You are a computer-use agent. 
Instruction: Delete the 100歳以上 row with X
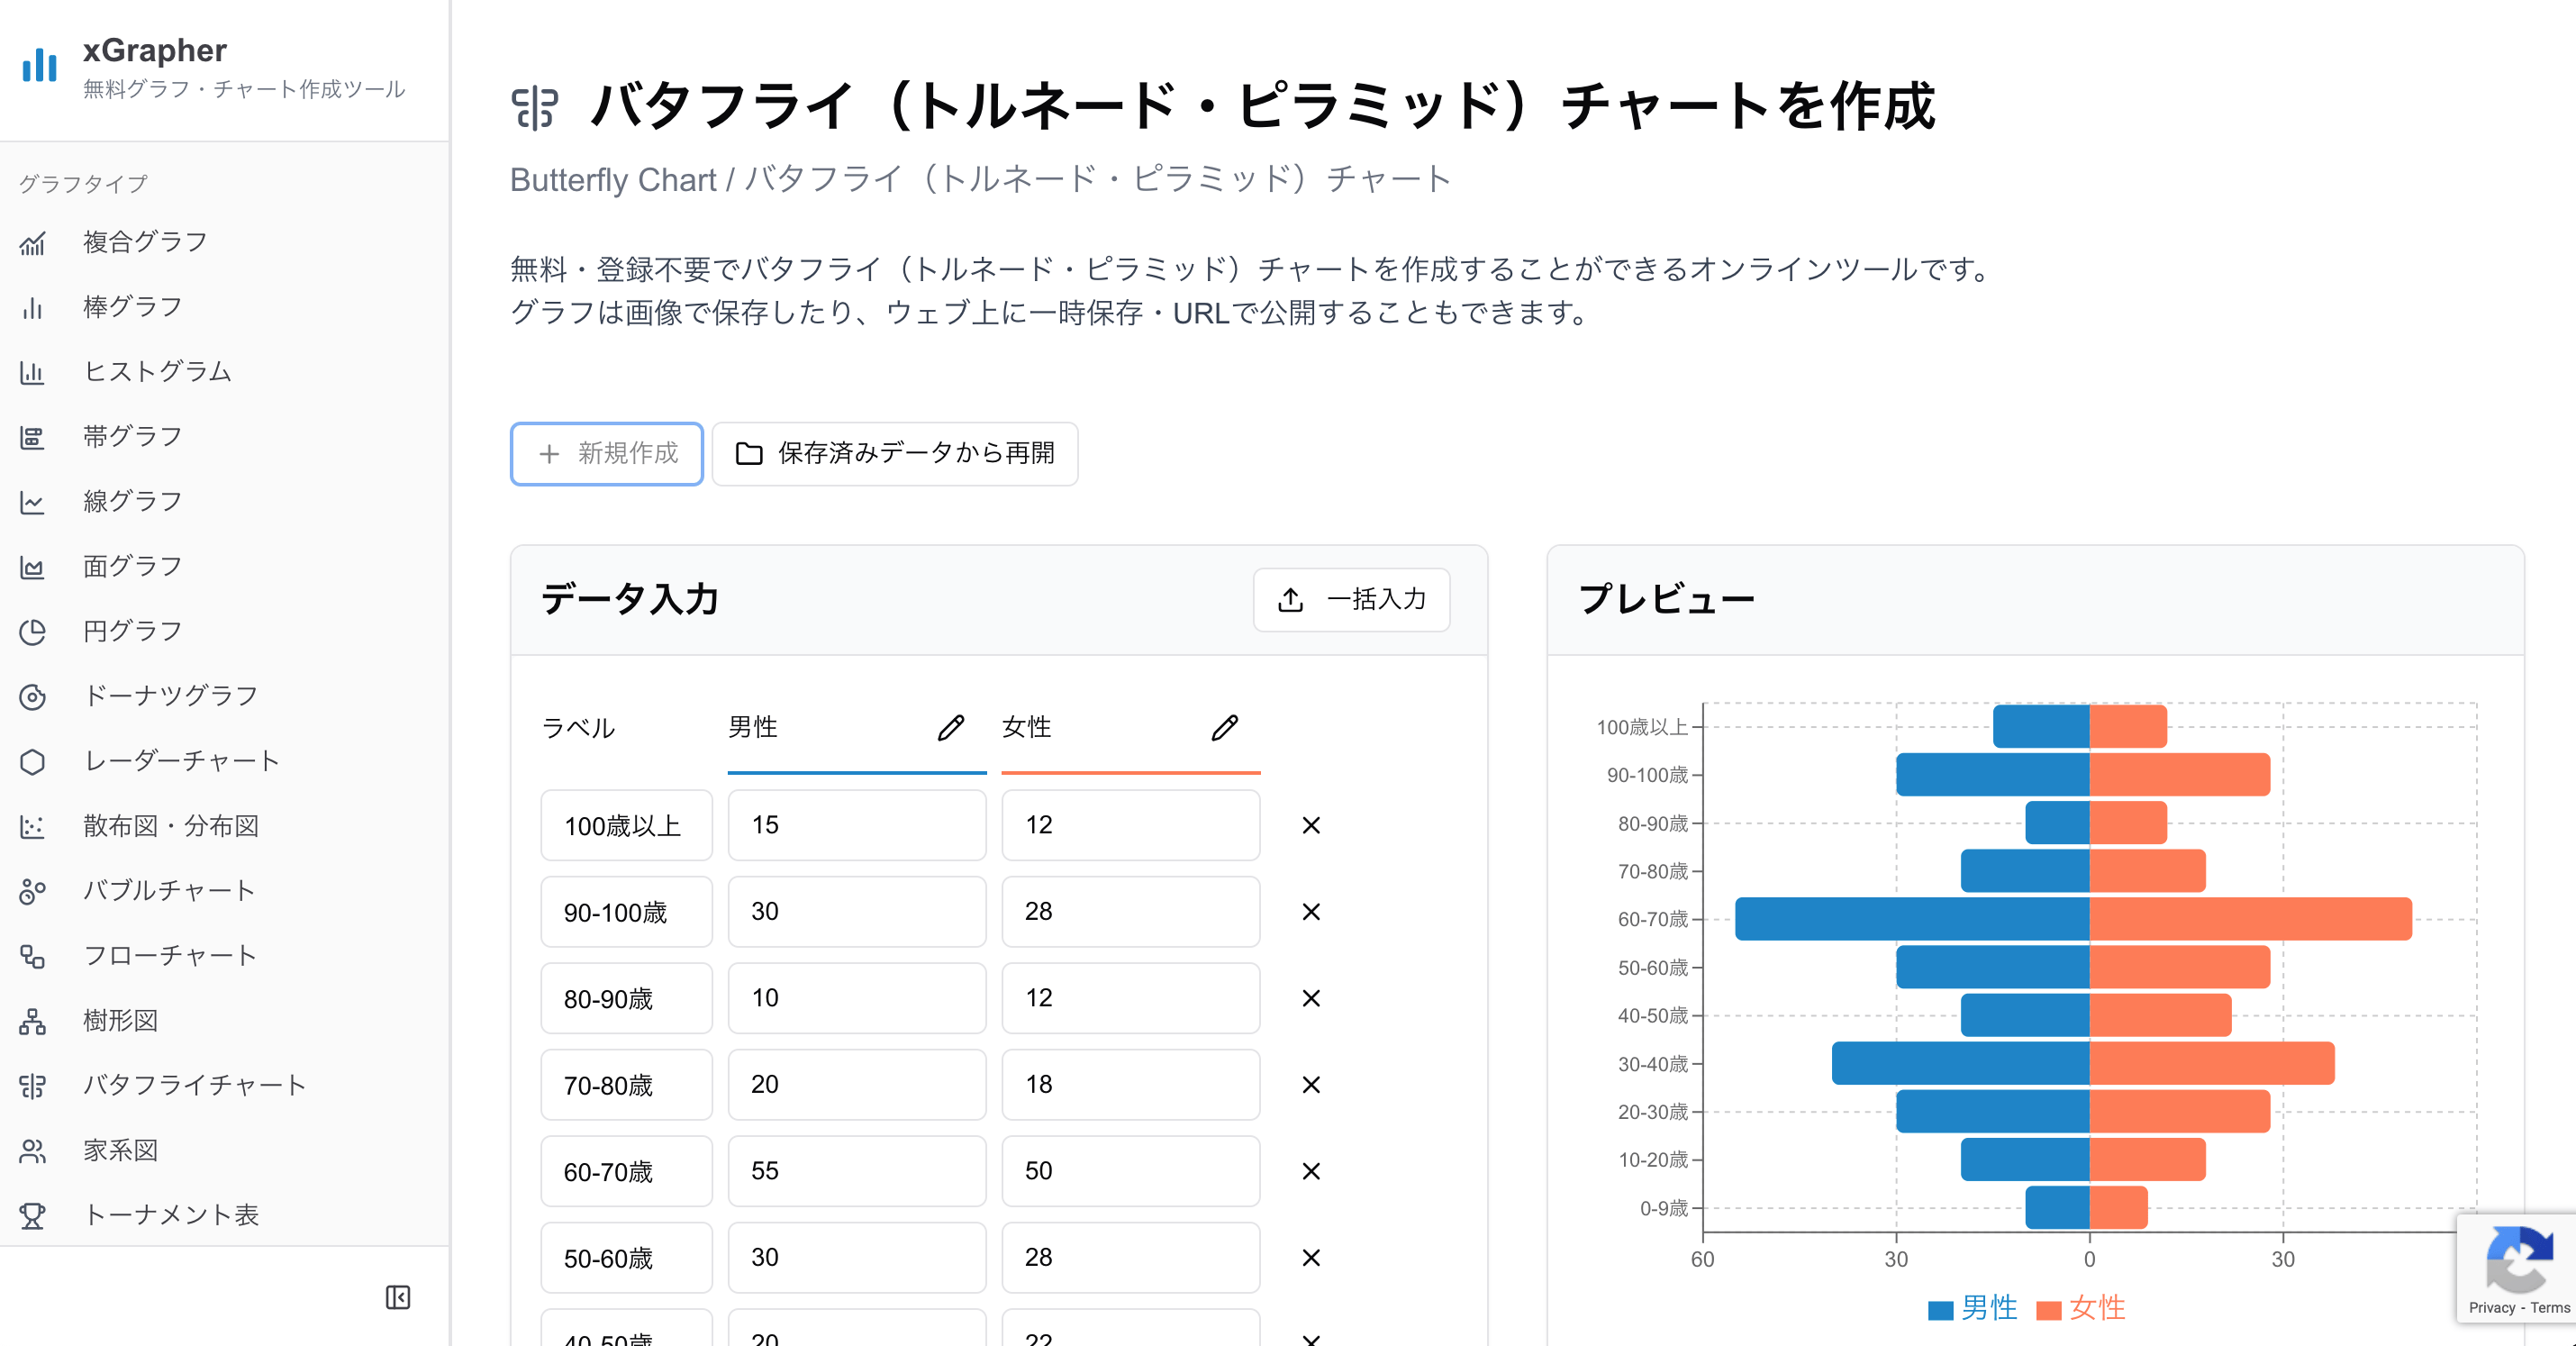(1310, 825)
